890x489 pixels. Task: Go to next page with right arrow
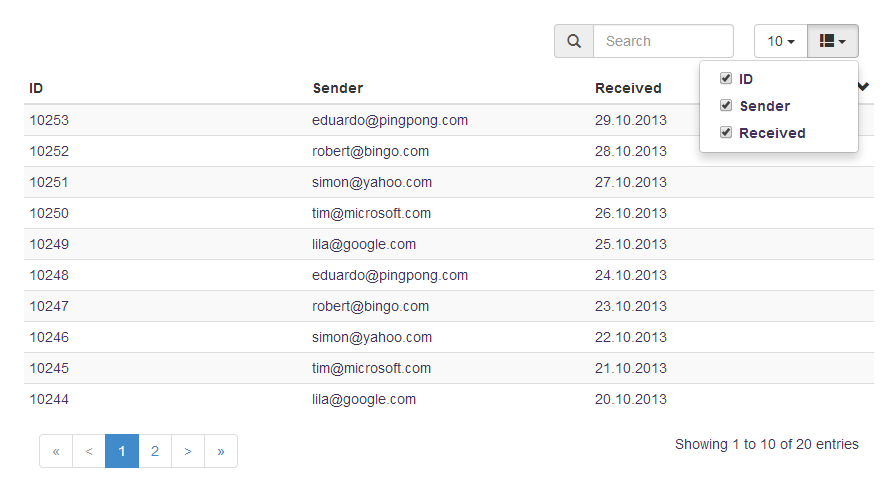(x=188, y=451)
